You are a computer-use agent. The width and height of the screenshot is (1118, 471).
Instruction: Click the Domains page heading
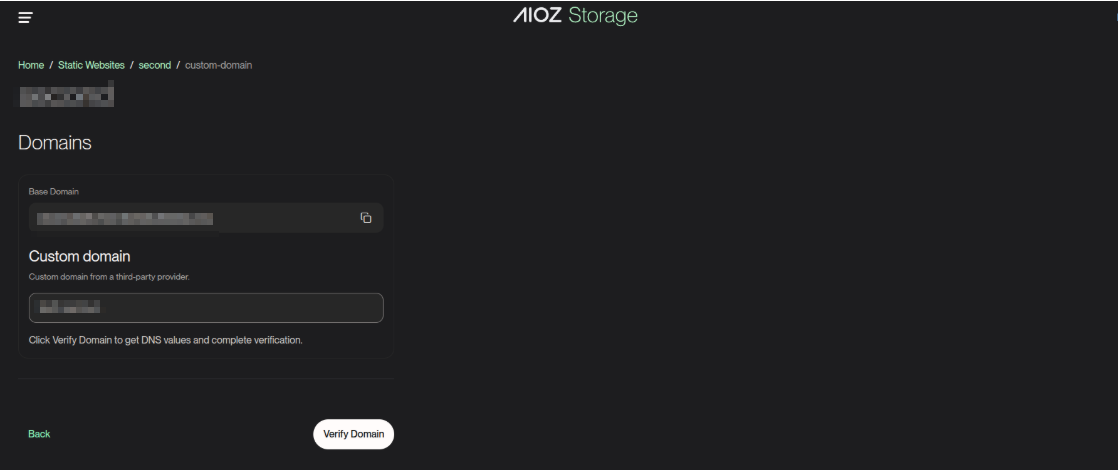point(55,143)
